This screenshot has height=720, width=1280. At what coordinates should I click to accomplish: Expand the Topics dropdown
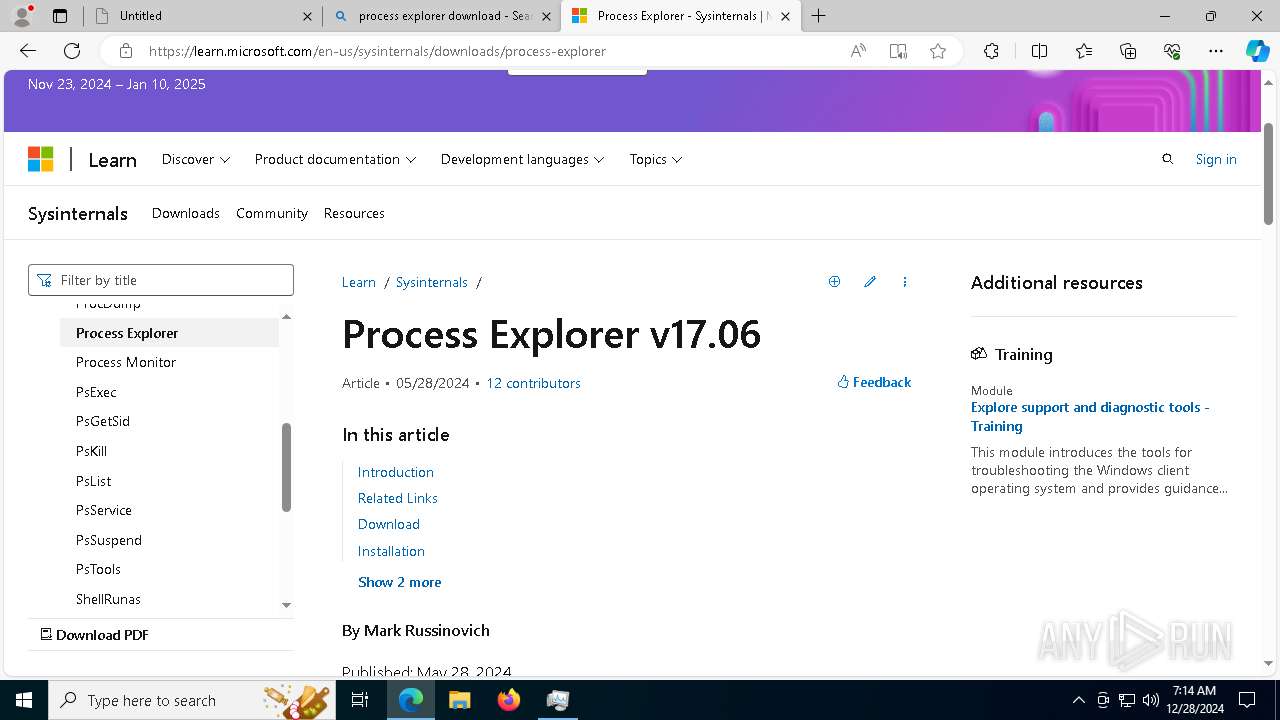coord(656,159)
